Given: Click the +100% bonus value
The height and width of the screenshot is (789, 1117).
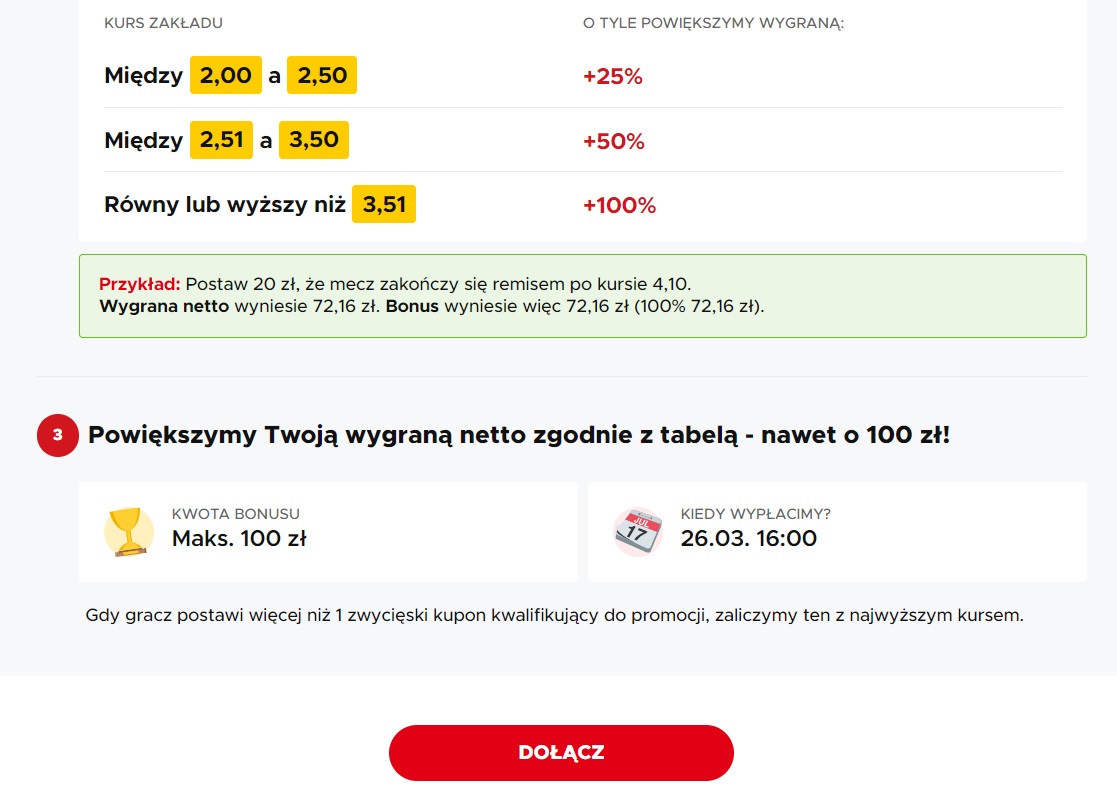Looking at the screenshot, I should [x=619, y=206].
